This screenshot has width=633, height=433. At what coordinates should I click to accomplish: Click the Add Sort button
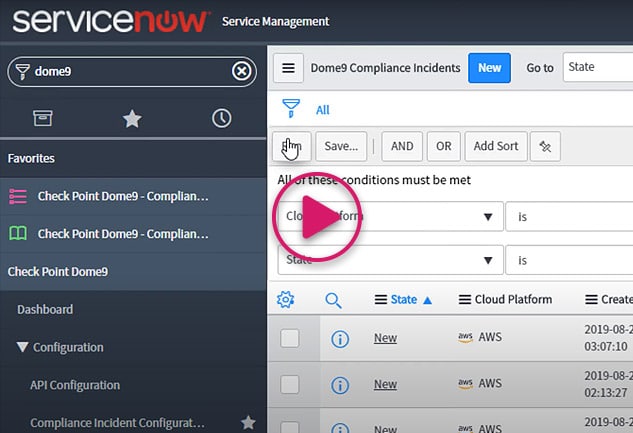point(496,146)
